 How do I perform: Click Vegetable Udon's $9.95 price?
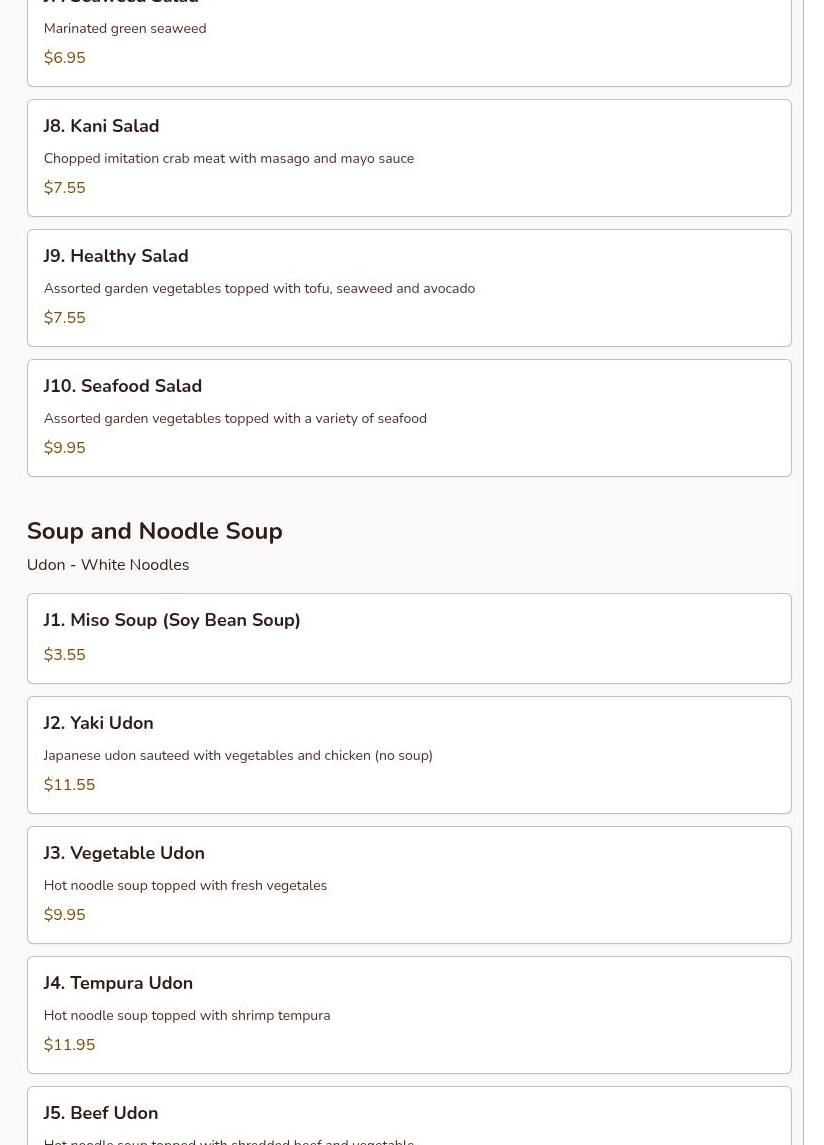[x=64, y=915]
